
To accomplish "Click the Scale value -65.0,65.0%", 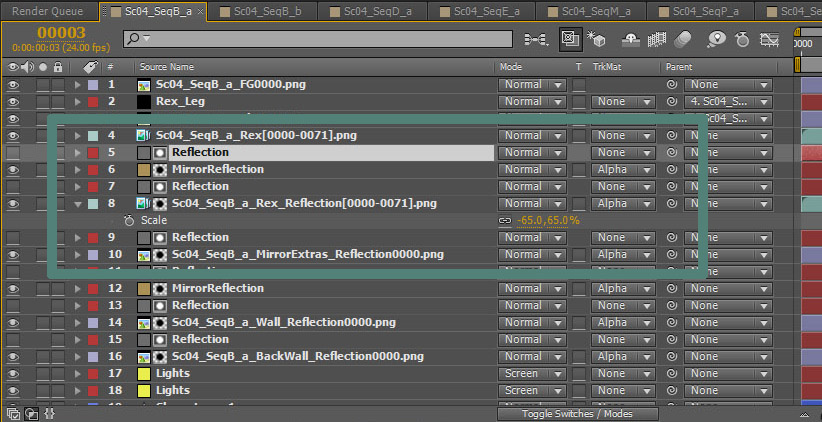I will coord(548,221).
